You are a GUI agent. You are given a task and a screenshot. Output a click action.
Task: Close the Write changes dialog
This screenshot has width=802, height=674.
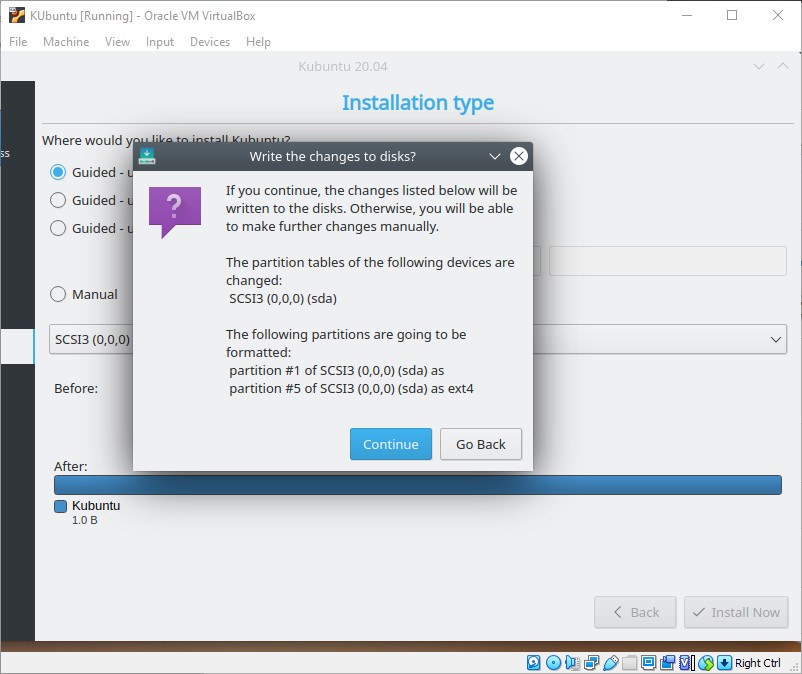click(x=519, y=156)
